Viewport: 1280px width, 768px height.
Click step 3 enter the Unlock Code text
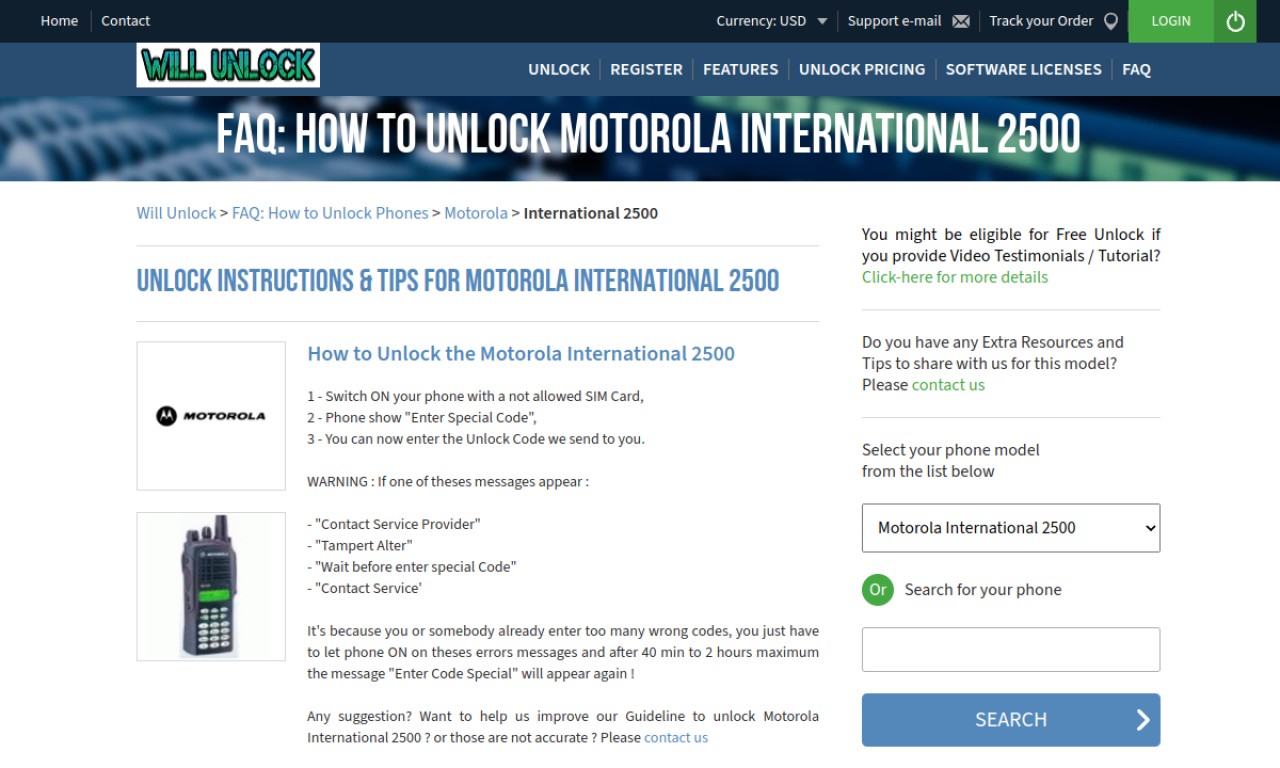(x=476, y=439)
